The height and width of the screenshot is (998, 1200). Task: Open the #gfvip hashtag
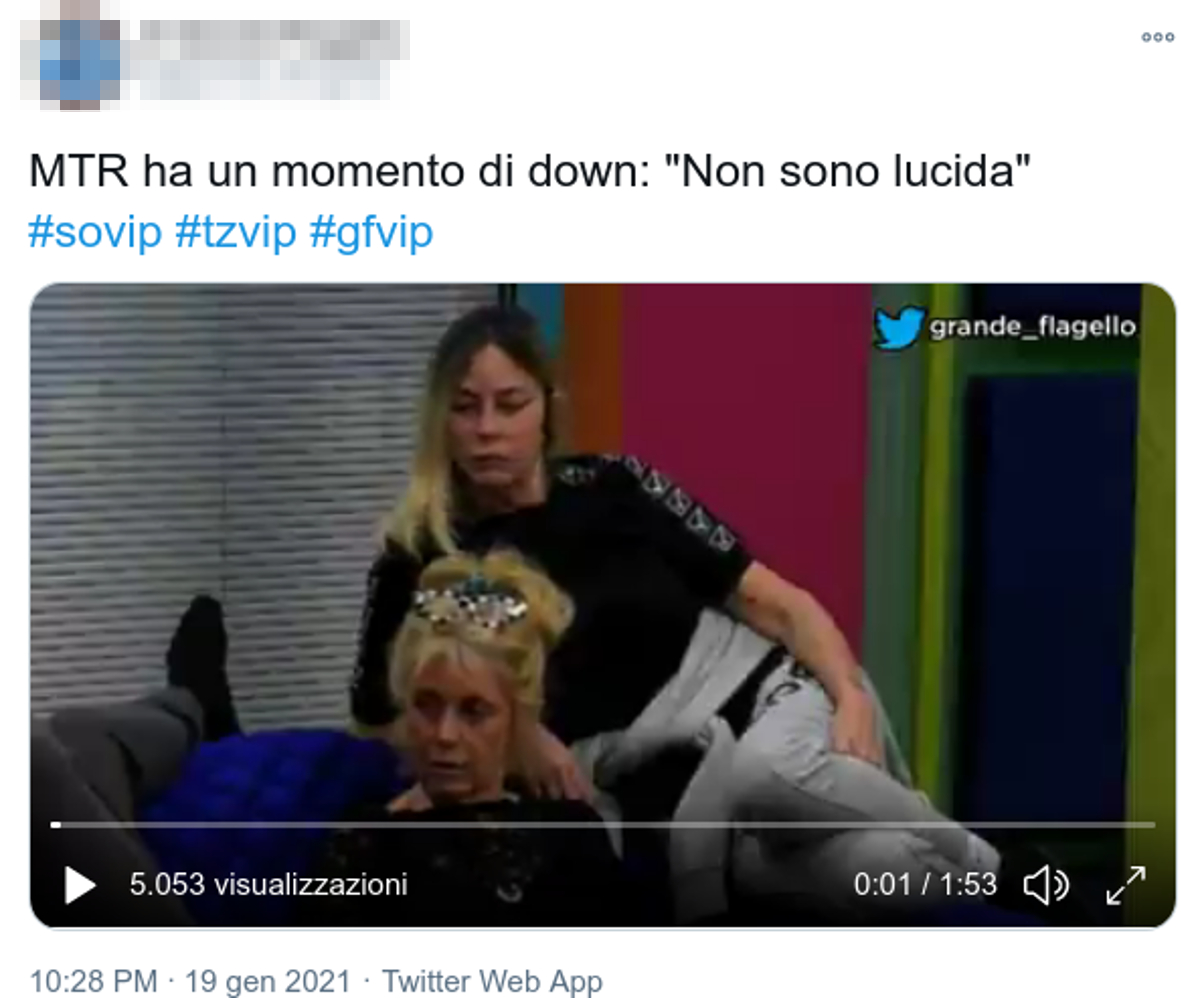pyautogui.click(x=371, y=232)
